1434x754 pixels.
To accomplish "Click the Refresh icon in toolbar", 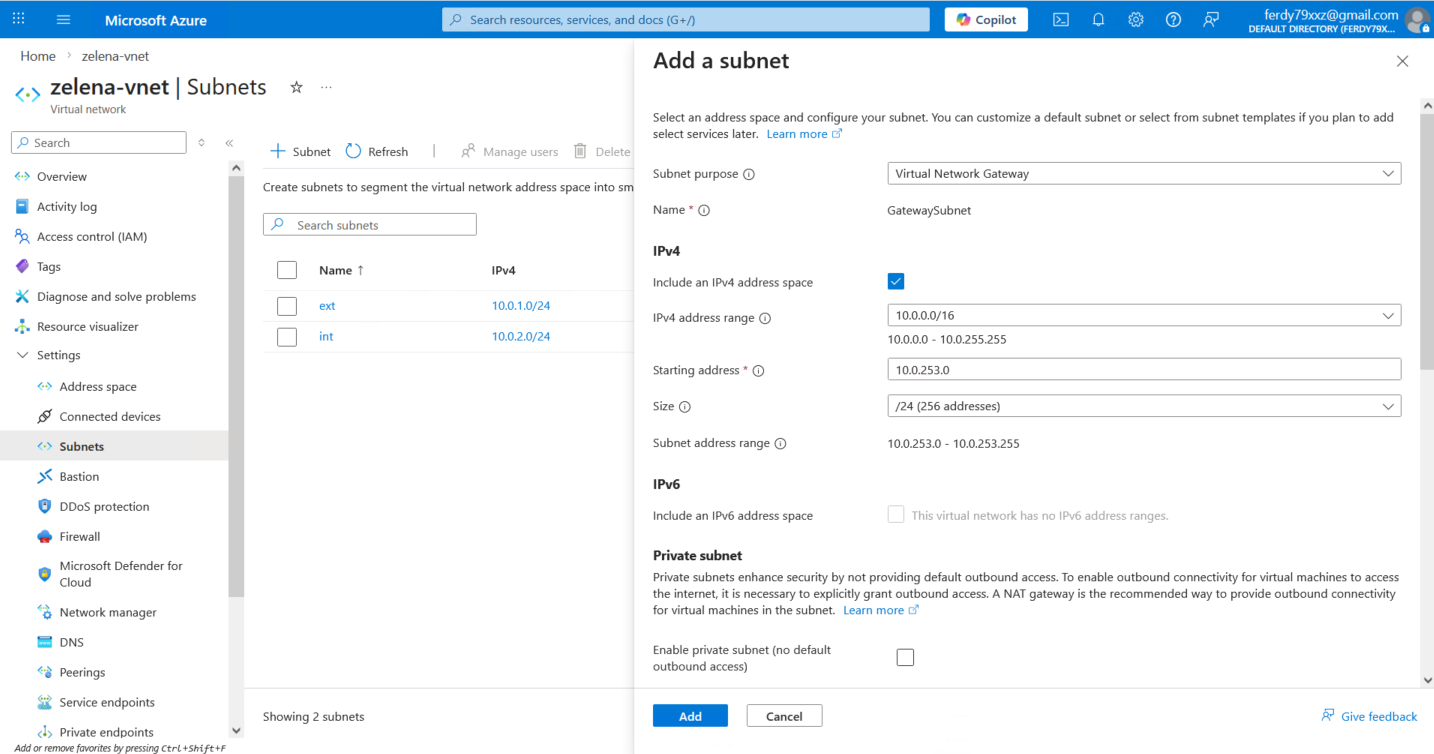I will pos(354,151).
